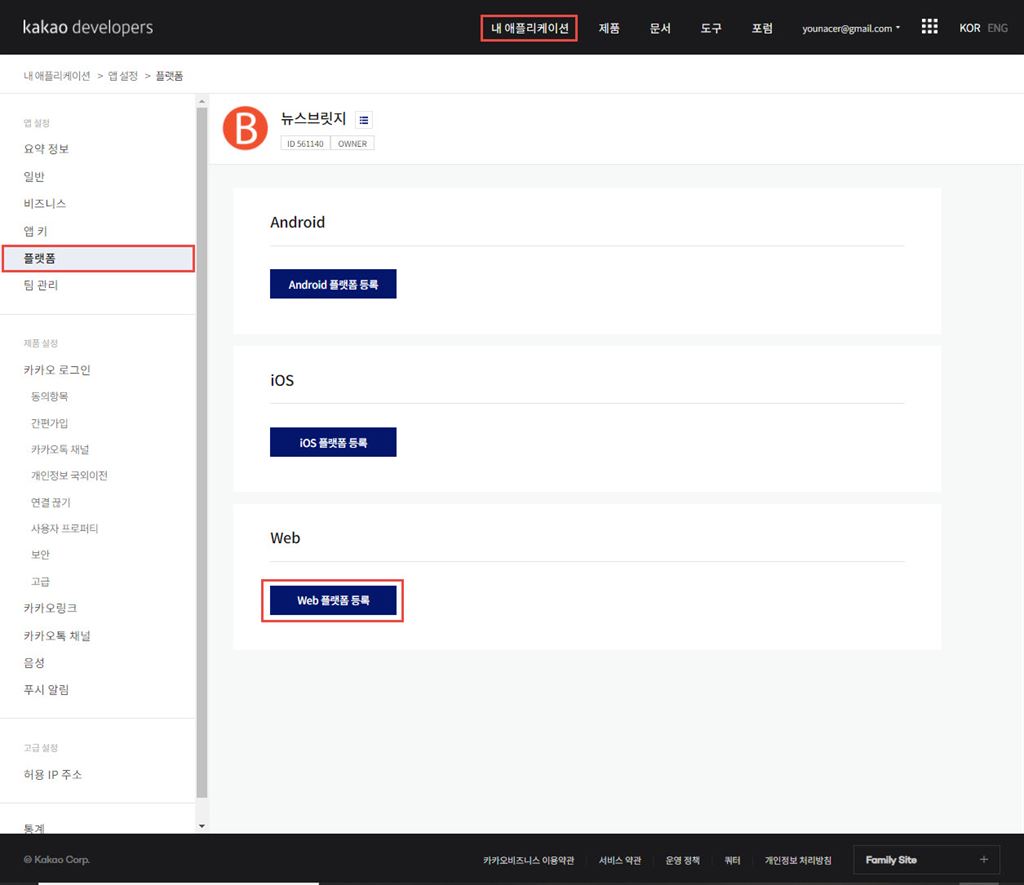Select 요약 정보 in the sidebar
1024x885 pixels.
46,149
